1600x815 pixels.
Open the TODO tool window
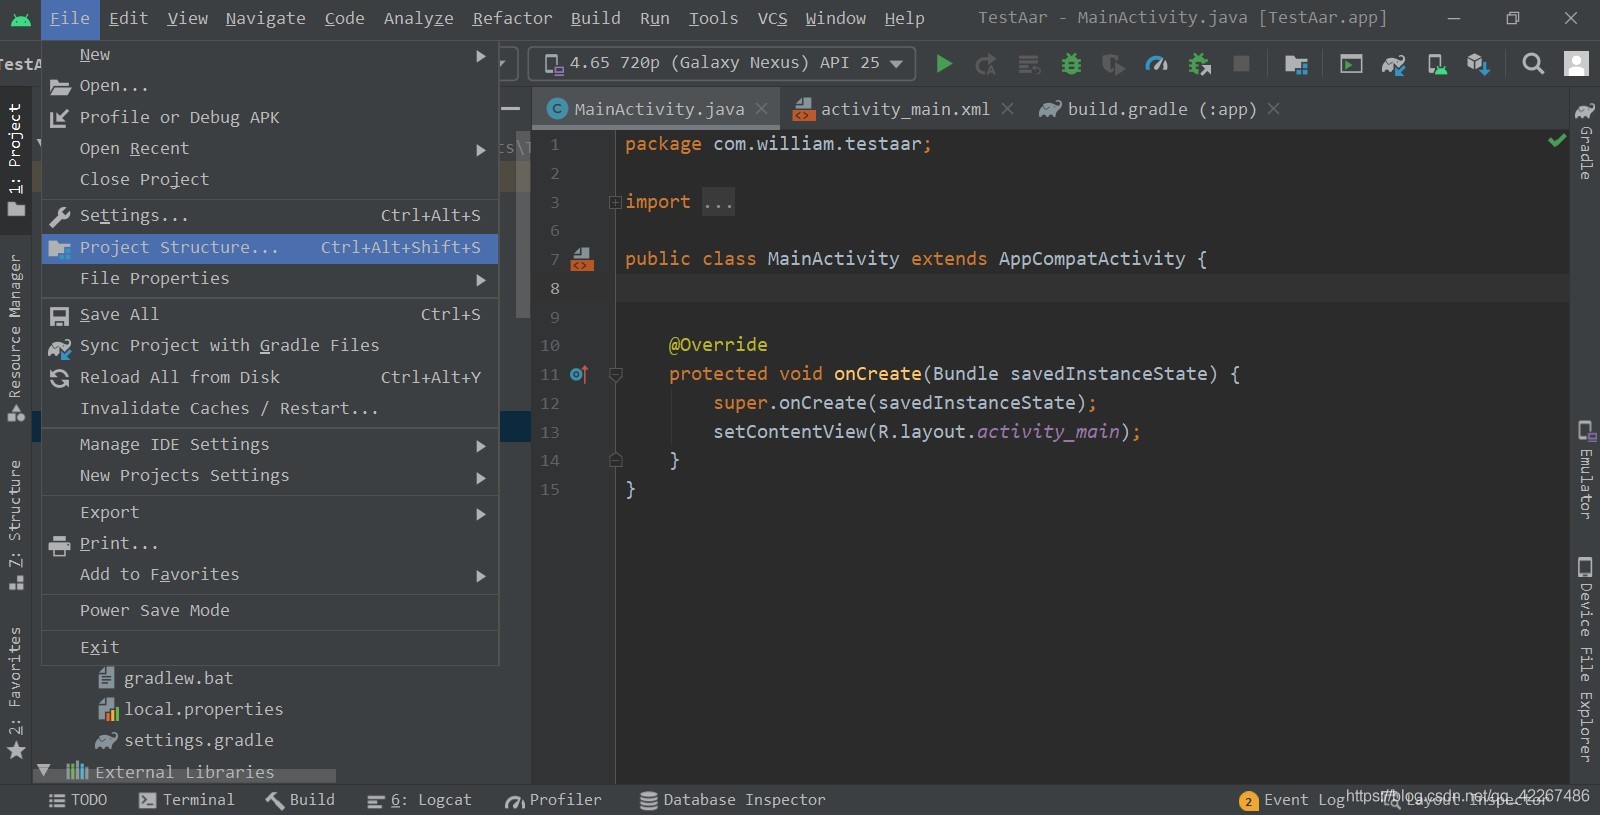[78, 800]
